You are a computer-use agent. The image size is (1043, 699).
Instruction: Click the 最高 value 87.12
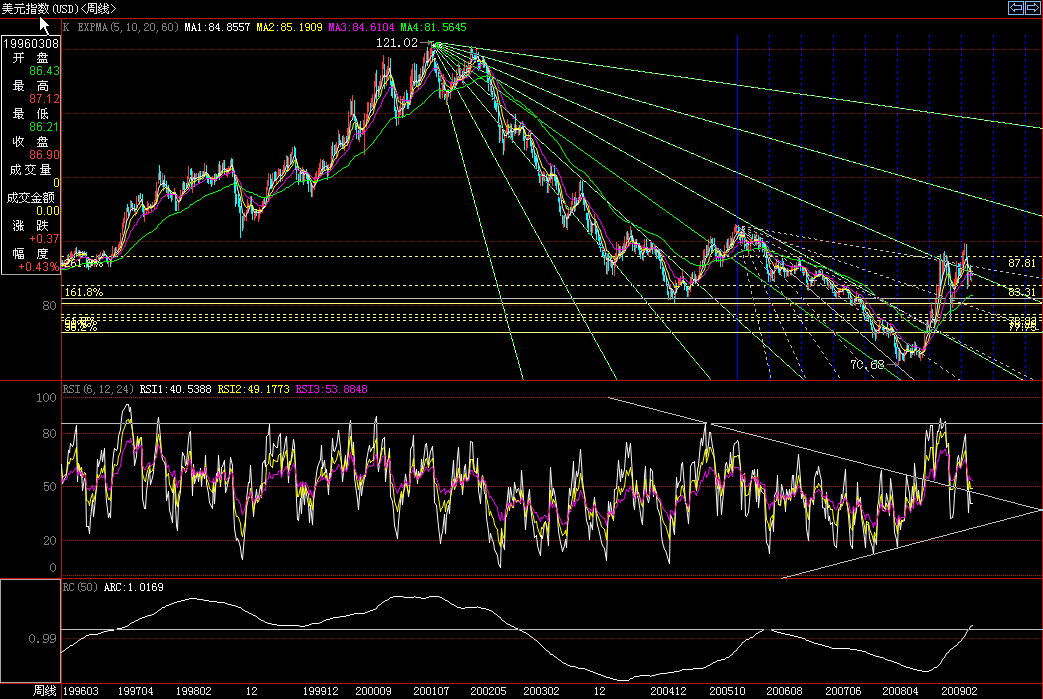(x=45, y=99)
